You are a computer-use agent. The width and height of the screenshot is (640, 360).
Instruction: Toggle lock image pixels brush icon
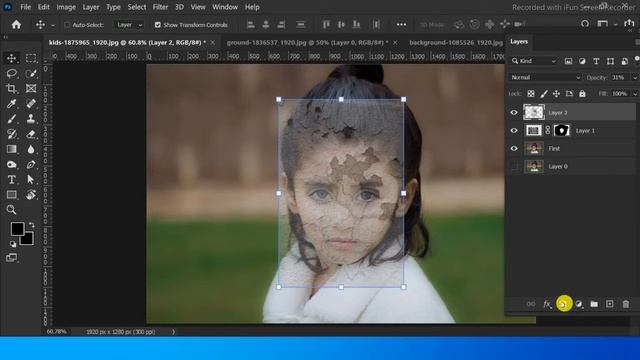(x=544, y=94)
